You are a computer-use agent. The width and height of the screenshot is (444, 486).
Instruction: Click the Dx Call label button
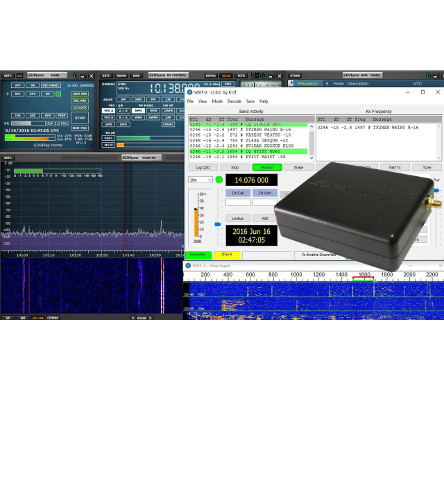pyautogui.click(x=238, y=193)
